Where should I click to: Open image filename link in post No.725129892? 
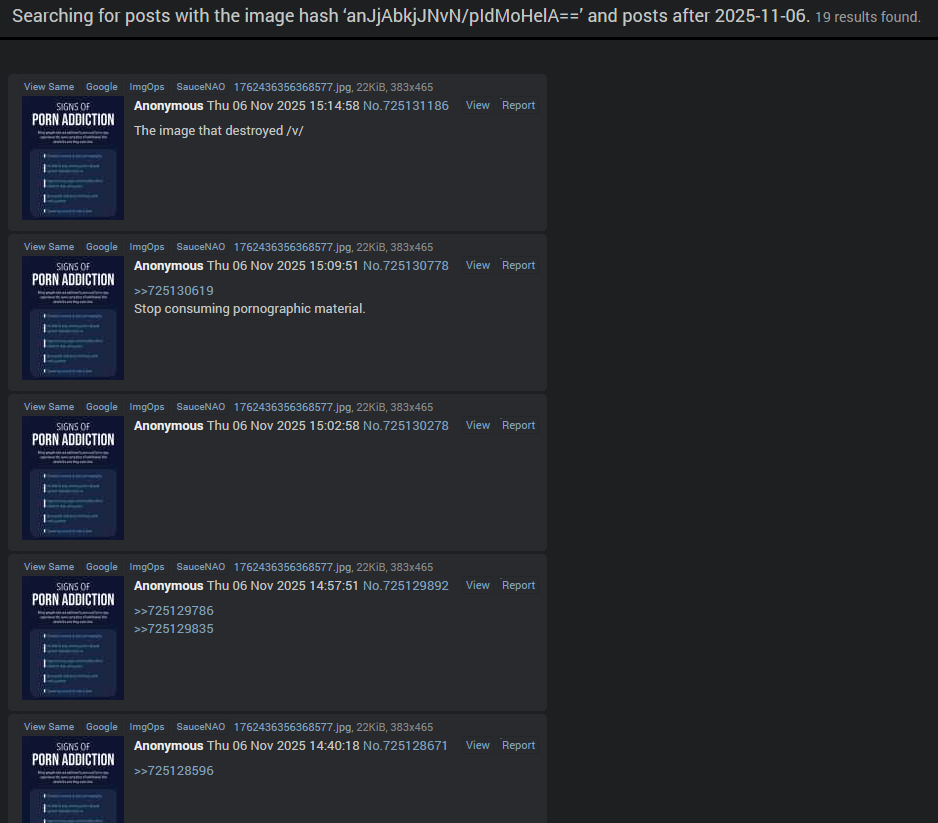(292, 568)
